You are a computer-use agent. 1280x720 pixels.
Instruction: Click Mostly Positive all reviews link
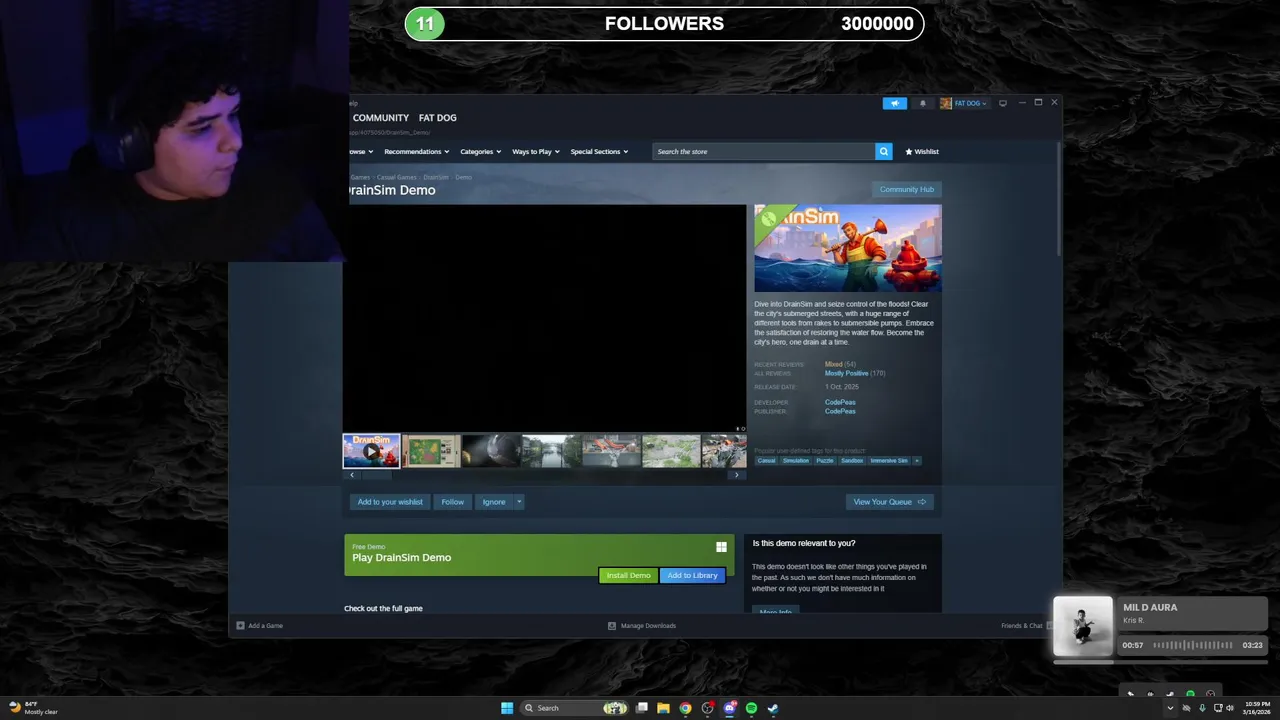click(846, 373)
